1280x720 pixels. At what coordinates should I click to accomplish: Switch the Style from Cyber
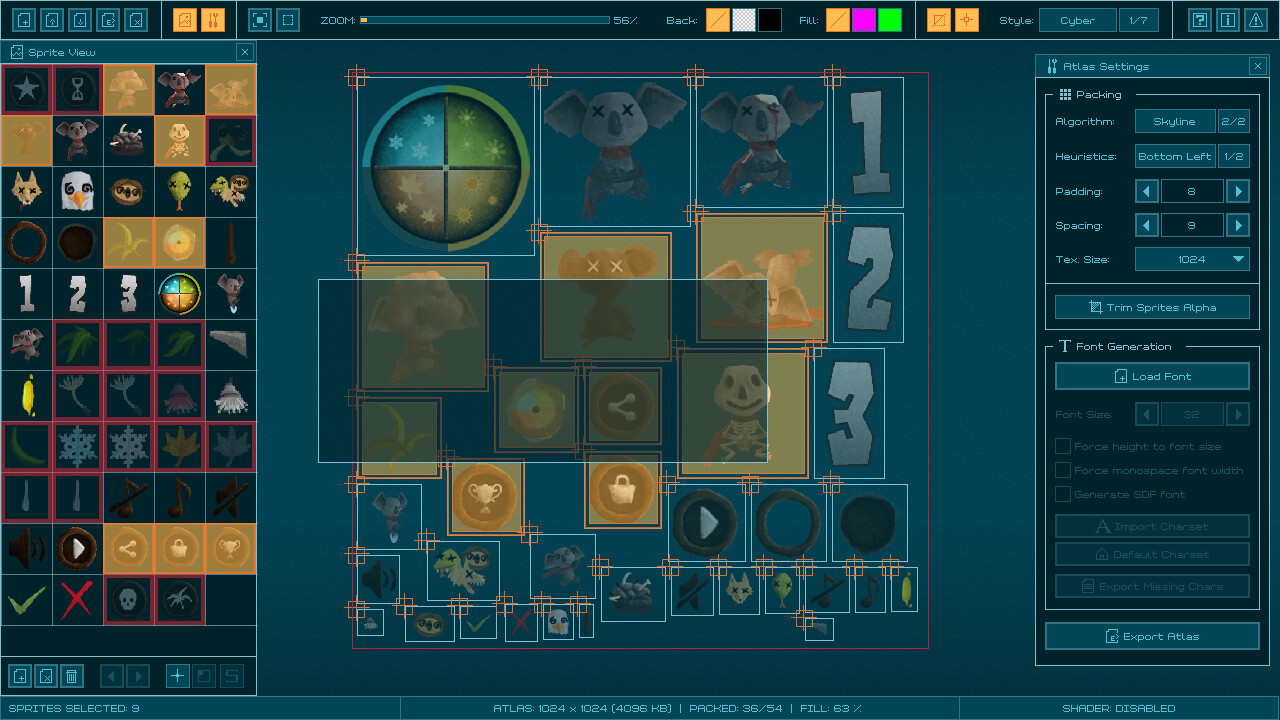point(1077,19)
